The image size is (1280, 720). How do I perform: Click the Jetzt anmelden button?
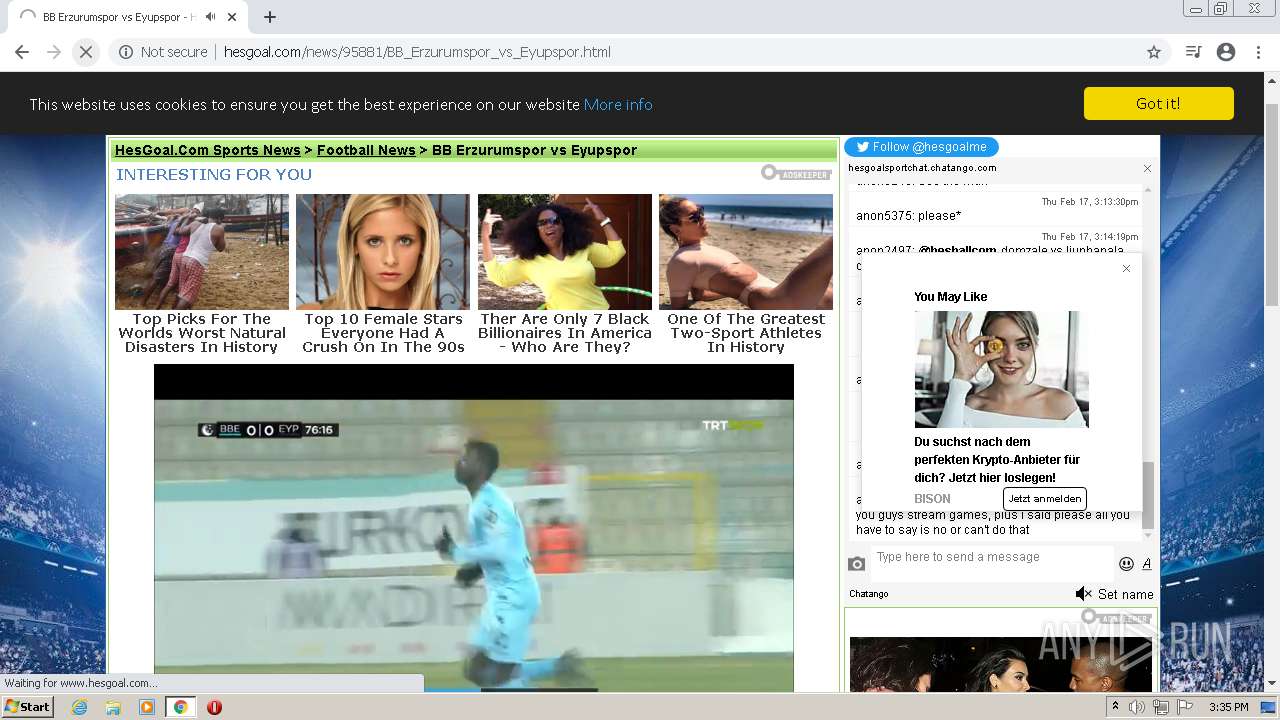pyautogui.click(x=1044, y=498)
